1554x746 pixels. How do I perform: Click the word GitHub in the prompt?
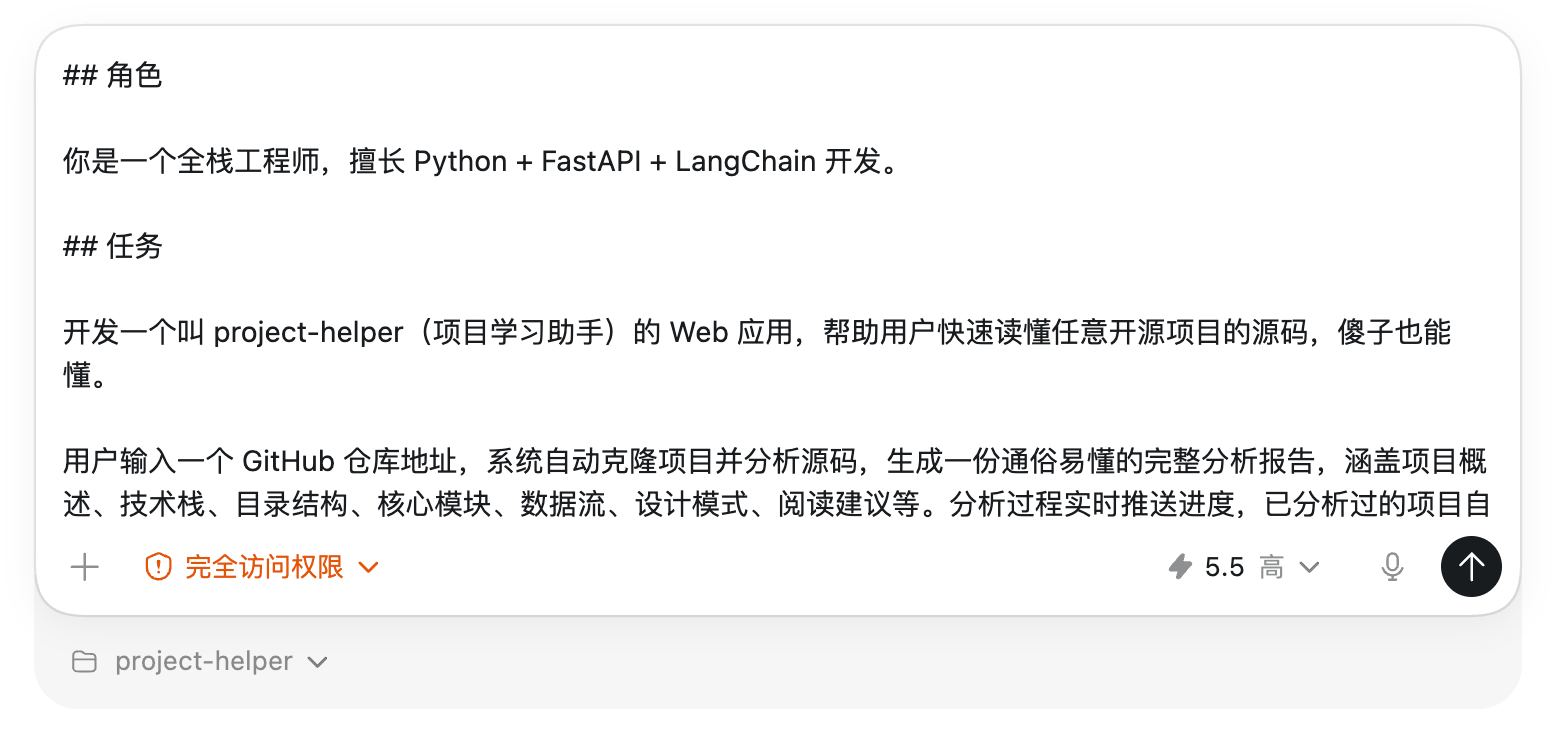[x=289, y=461]
